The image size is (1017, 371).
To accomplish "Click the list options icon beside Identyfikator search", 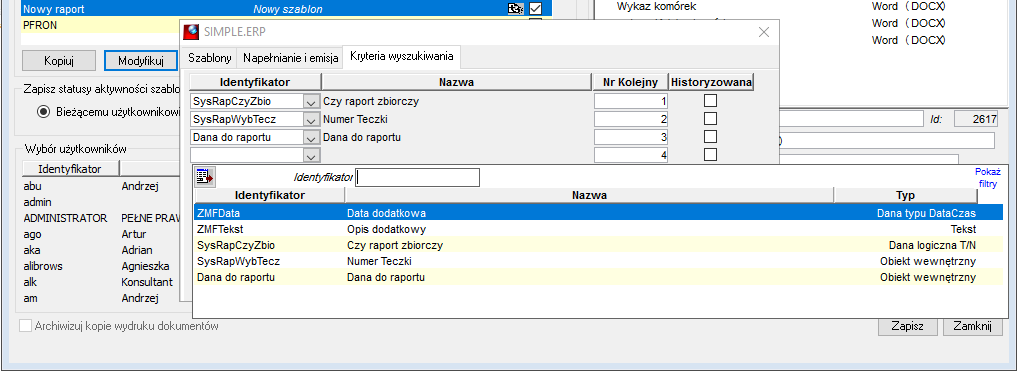I will click(x=206, y=177).
